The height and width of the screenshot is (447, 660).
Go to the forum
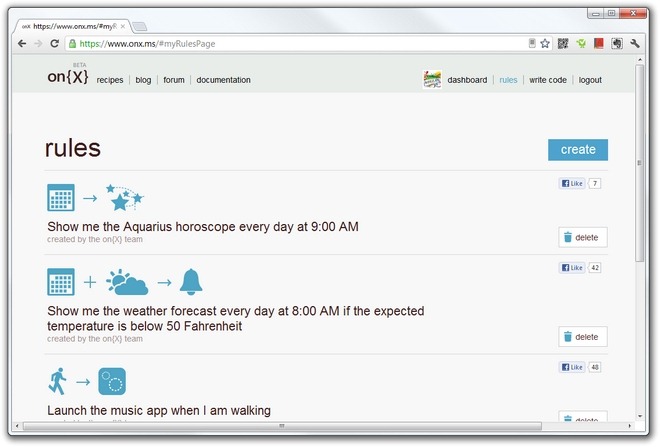pos(174,80)
